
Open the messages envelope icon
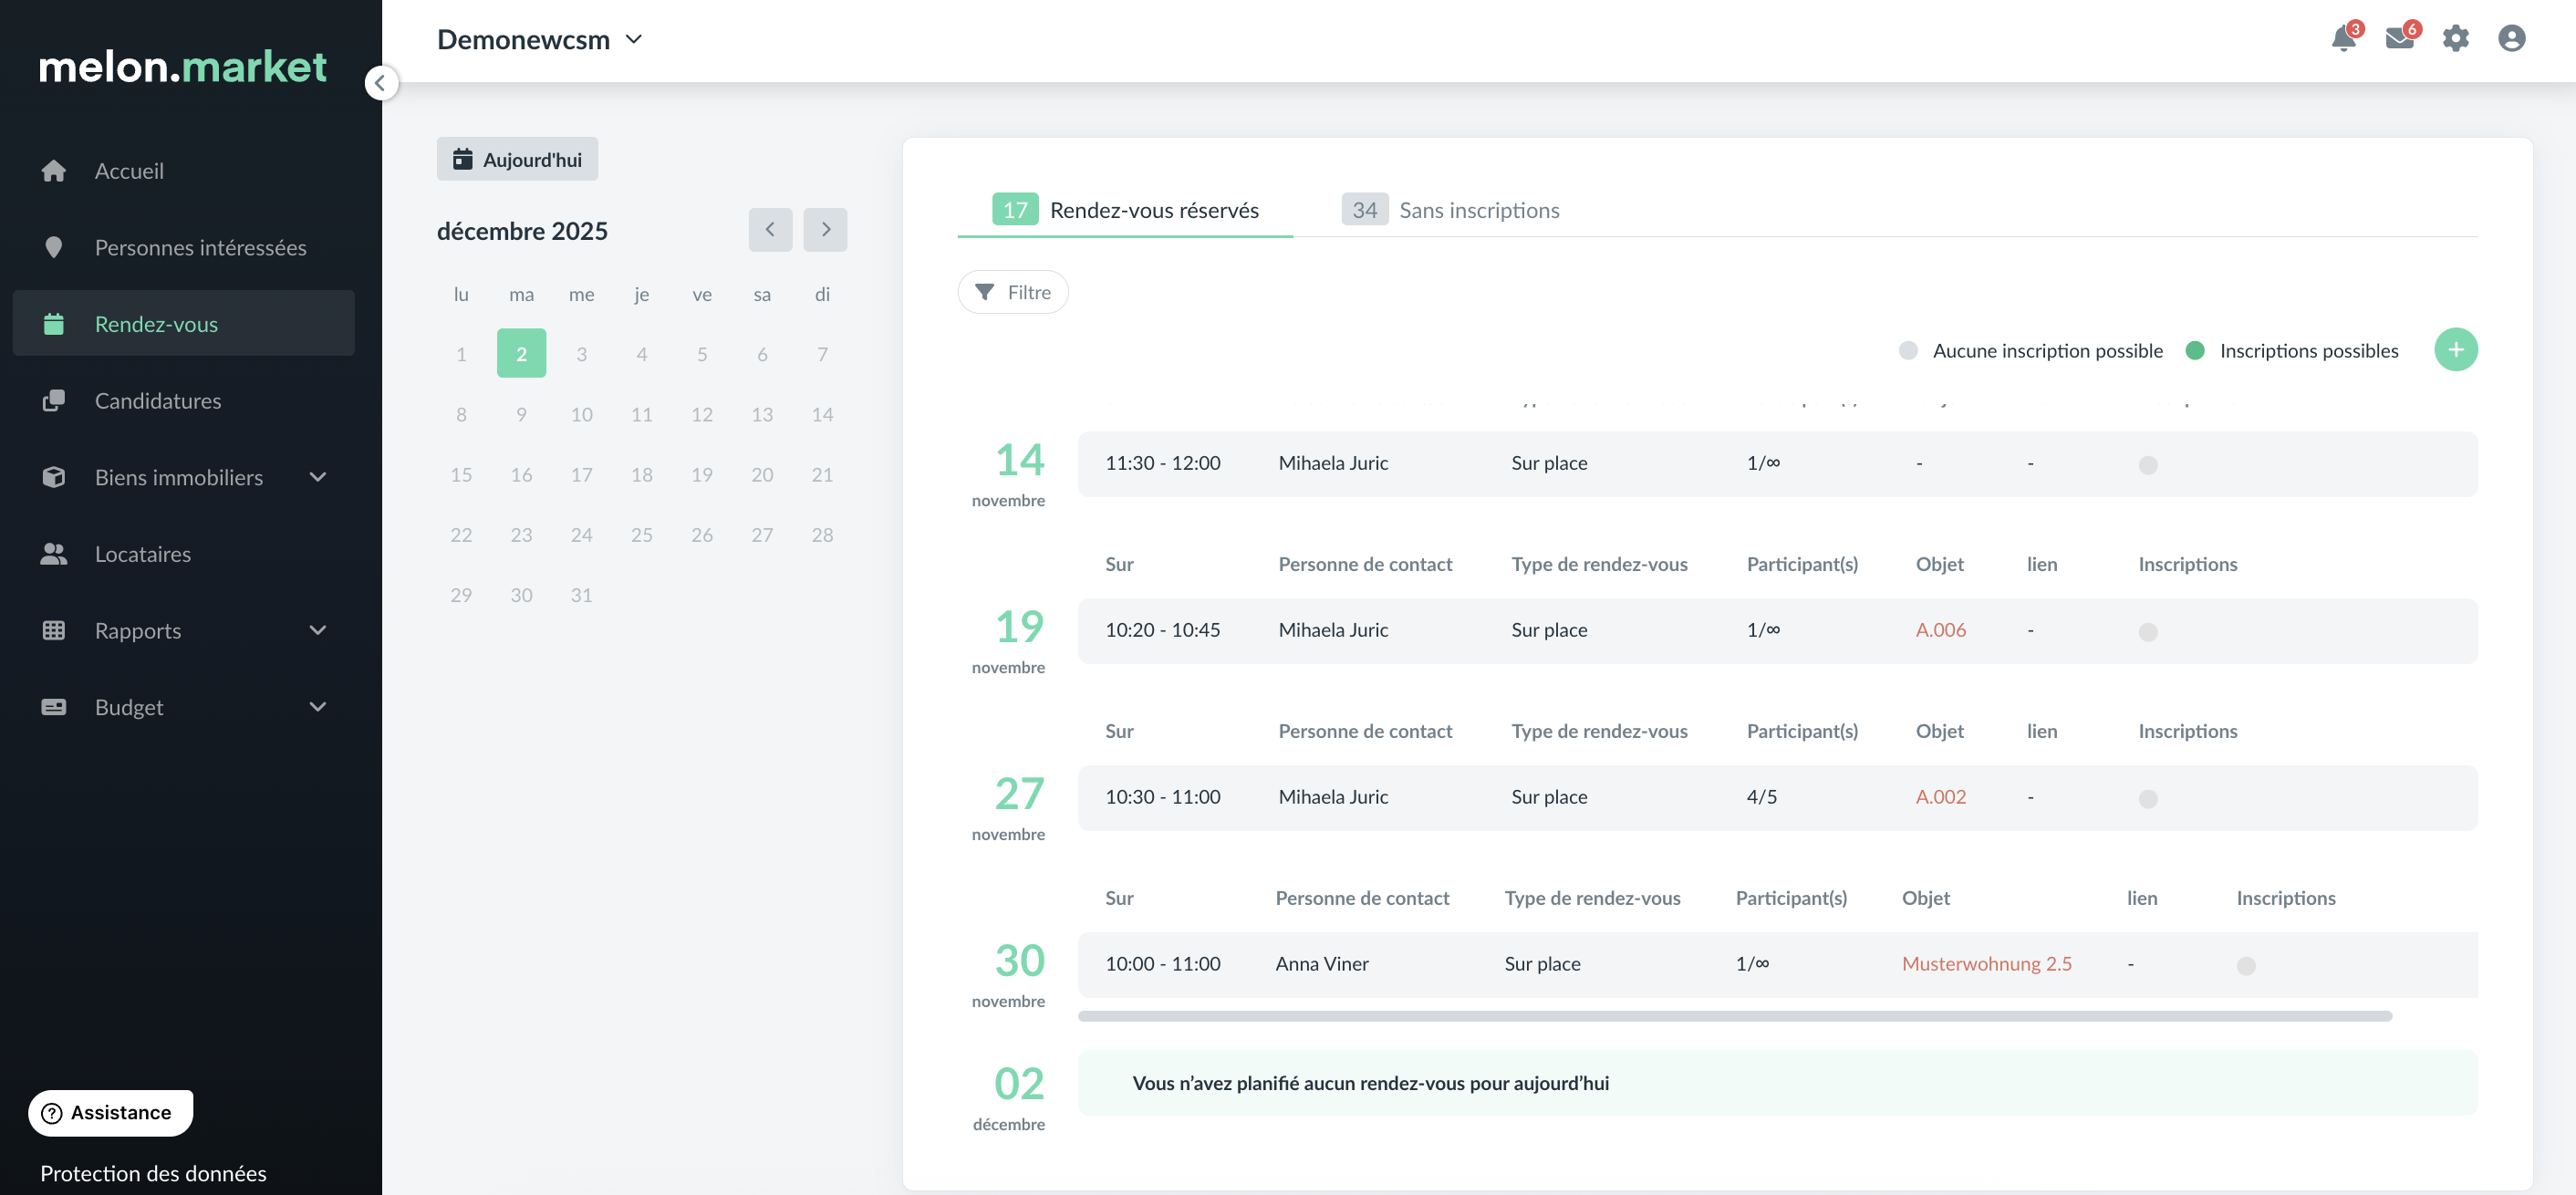pos(2398,39)
